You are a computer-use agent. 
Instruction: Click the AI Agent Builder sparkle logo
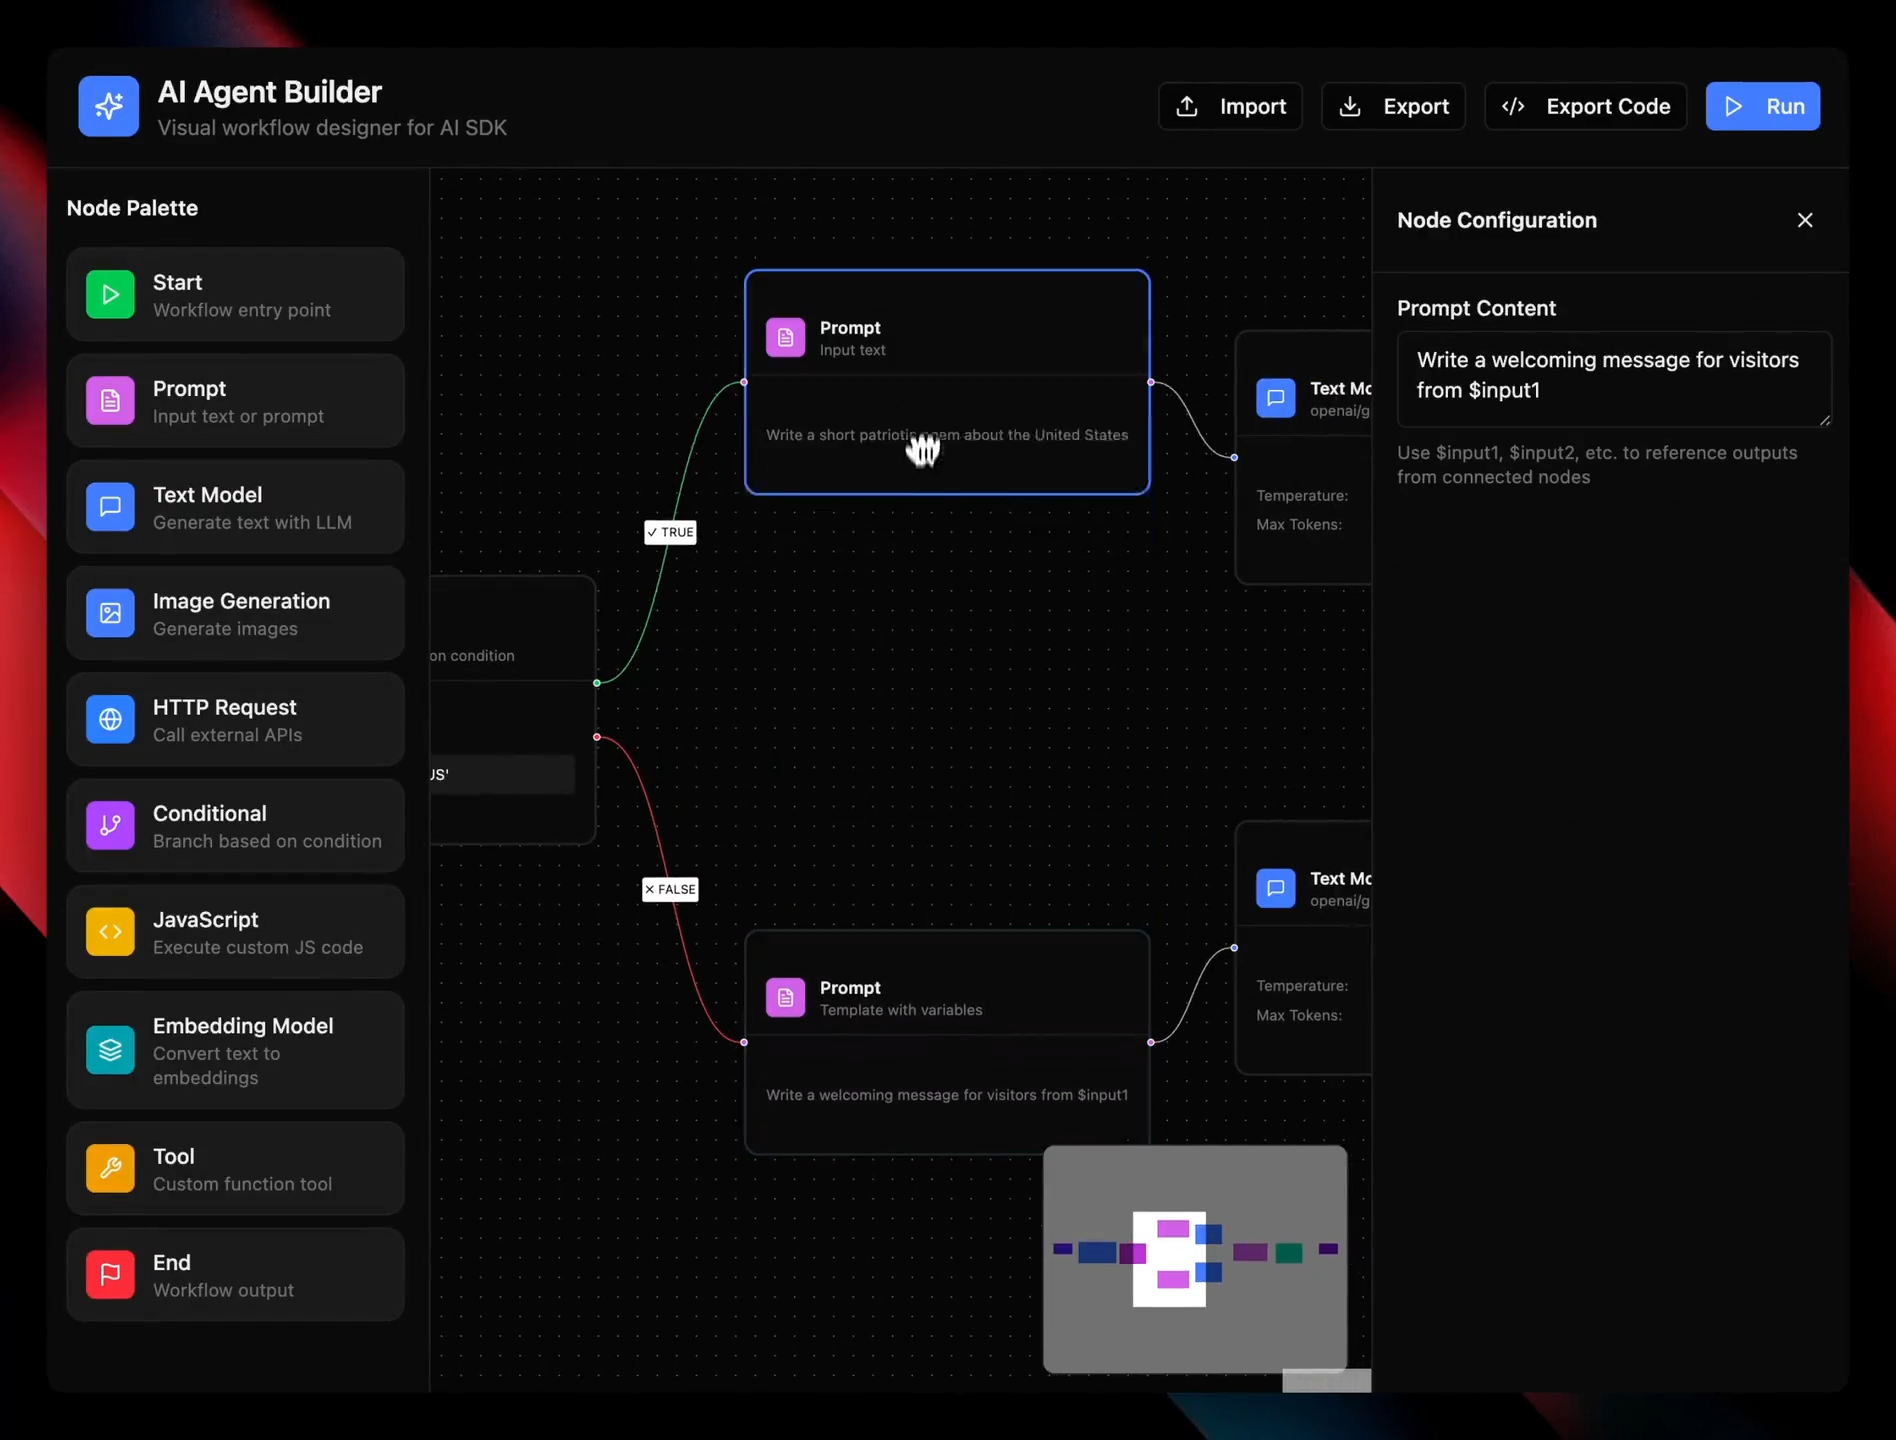click(109, 106)
